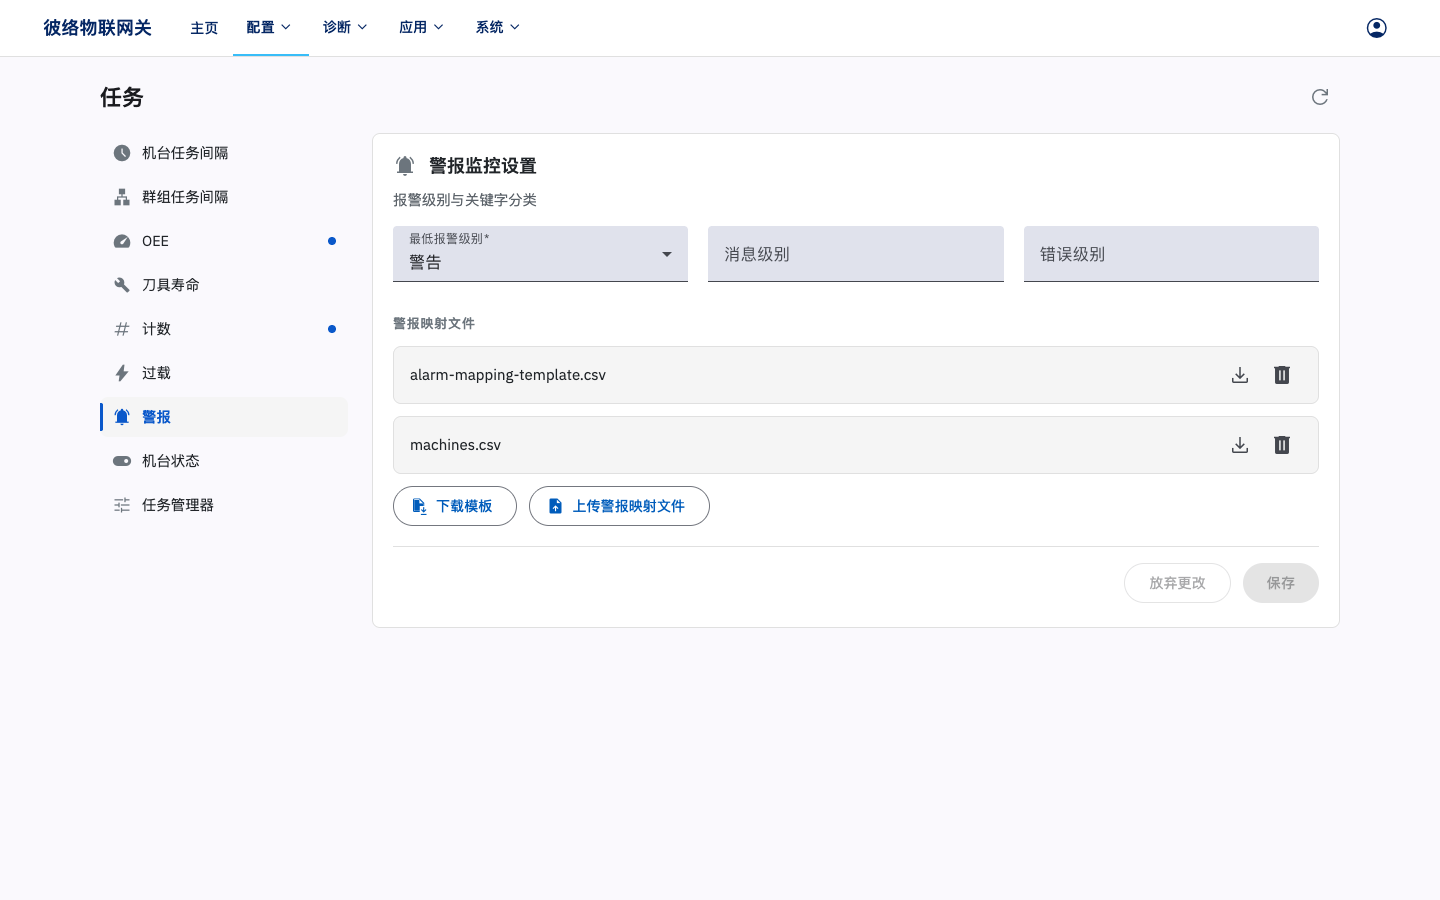This screenshot has width=1440, height=900.
Task: Click 上传警报映射文件 button
Action: coord(619,506)
